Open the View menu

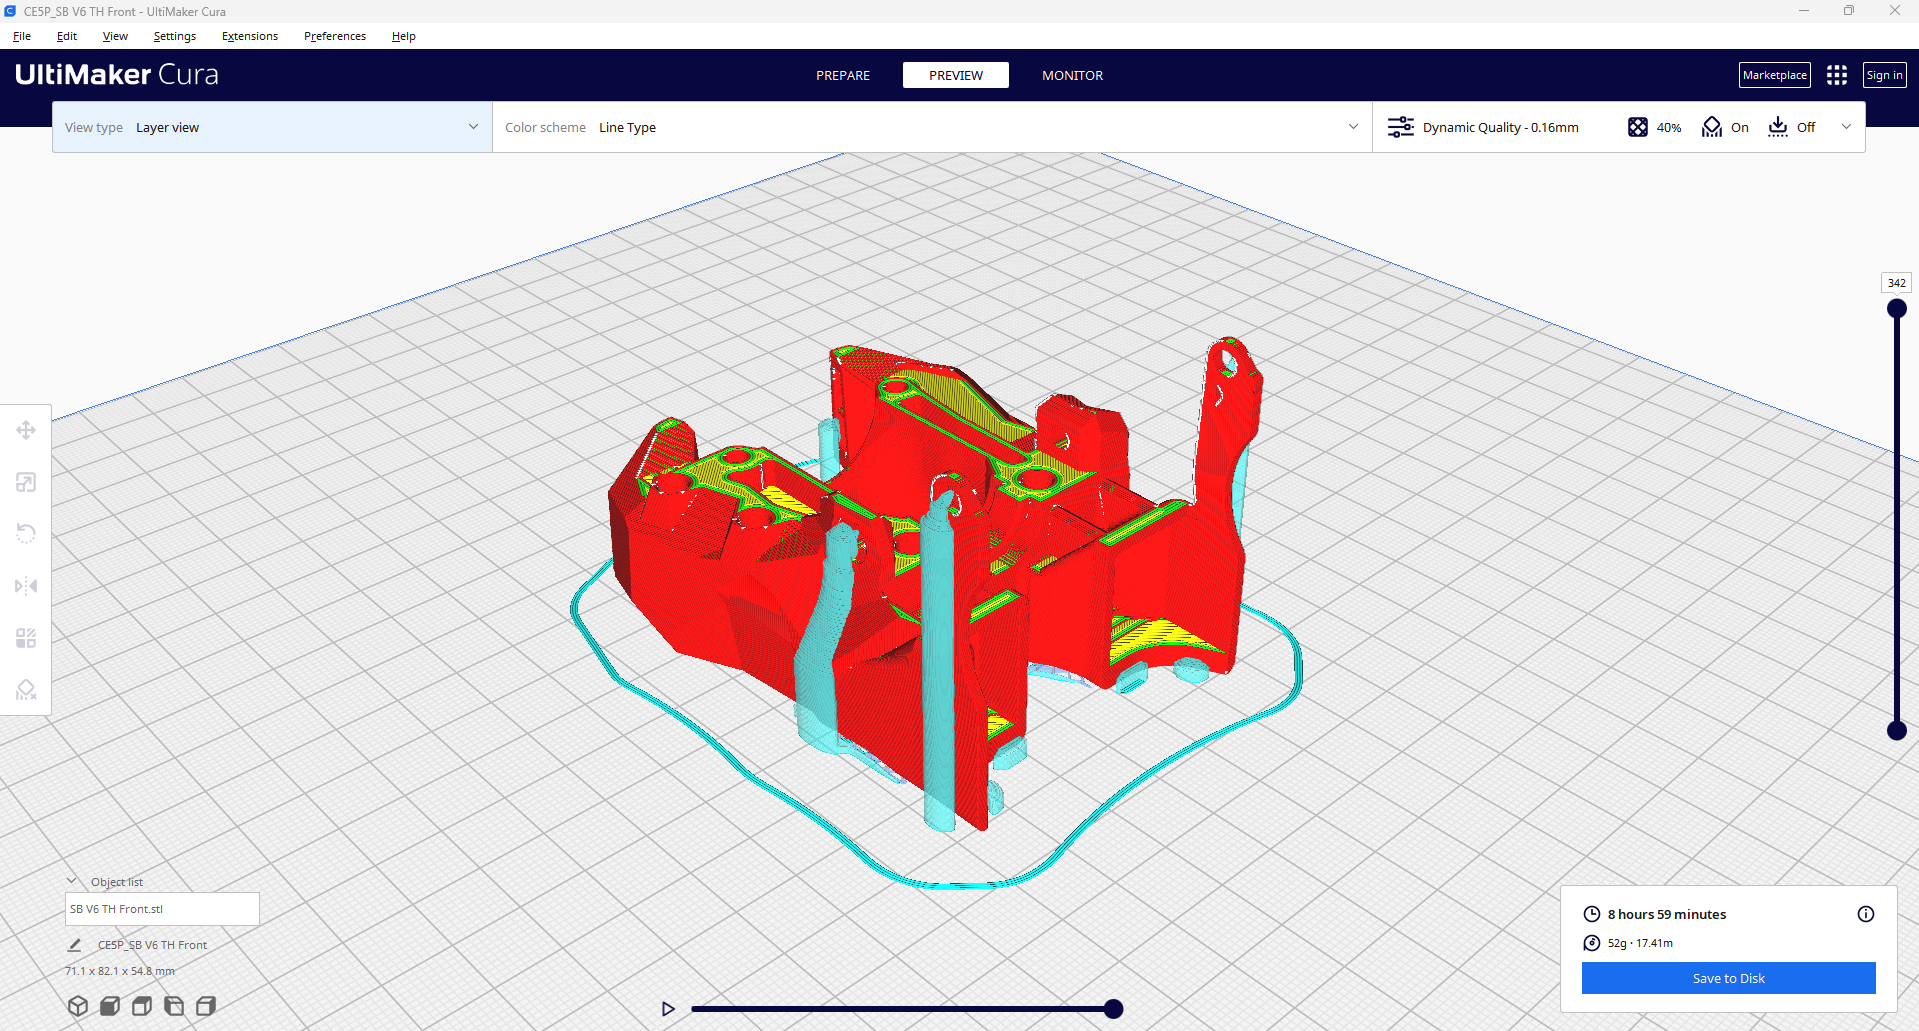click(115, 36)
